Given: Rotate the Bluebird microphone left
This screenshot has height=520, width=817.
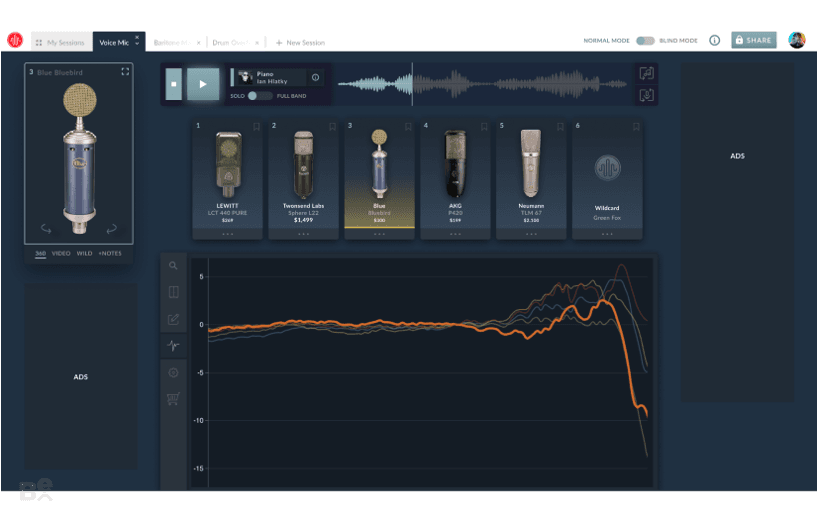Looking at the screenshot, I should coord(46,229).
